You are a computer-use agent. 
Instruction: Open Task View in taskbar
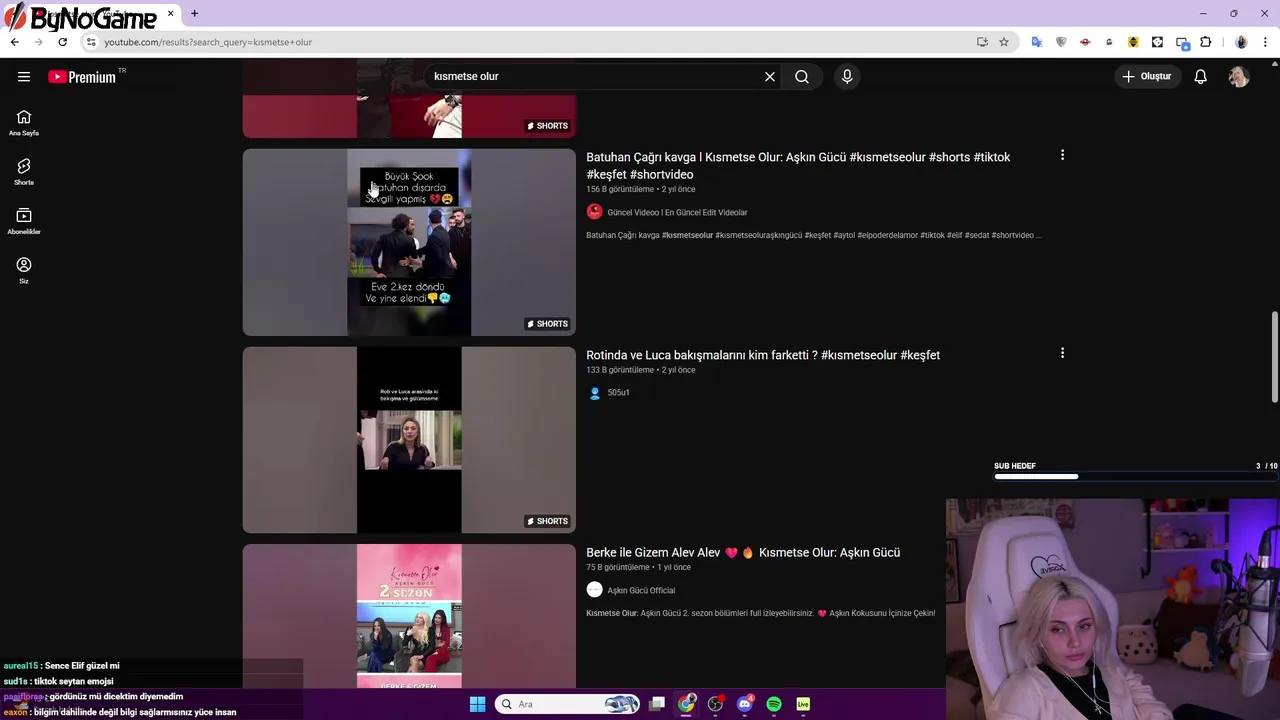point(657,704)
